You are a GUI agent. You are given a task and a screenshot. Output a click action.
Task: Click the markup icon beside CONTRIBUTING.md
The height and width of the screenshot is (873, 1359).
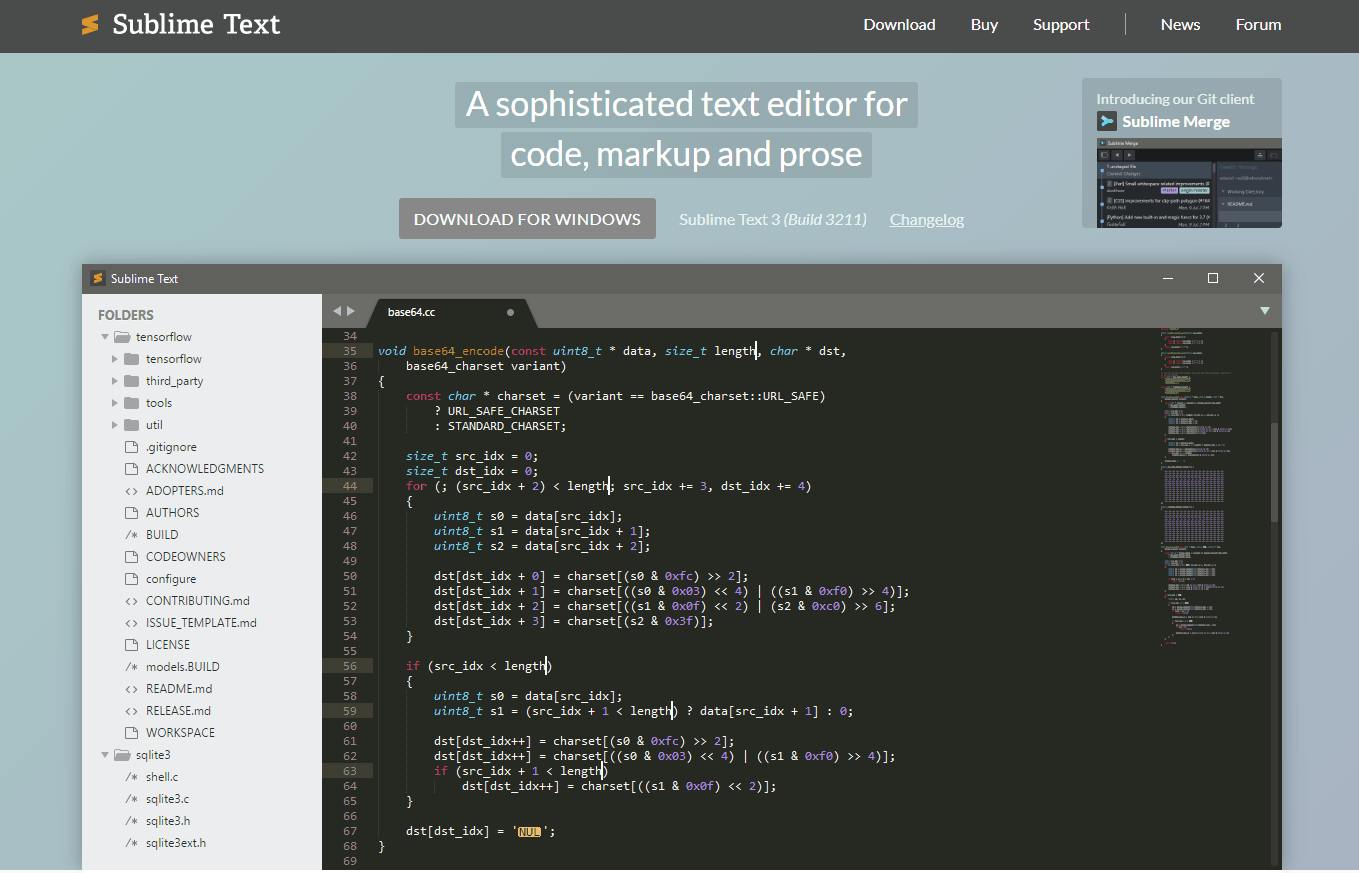[131, 601]
